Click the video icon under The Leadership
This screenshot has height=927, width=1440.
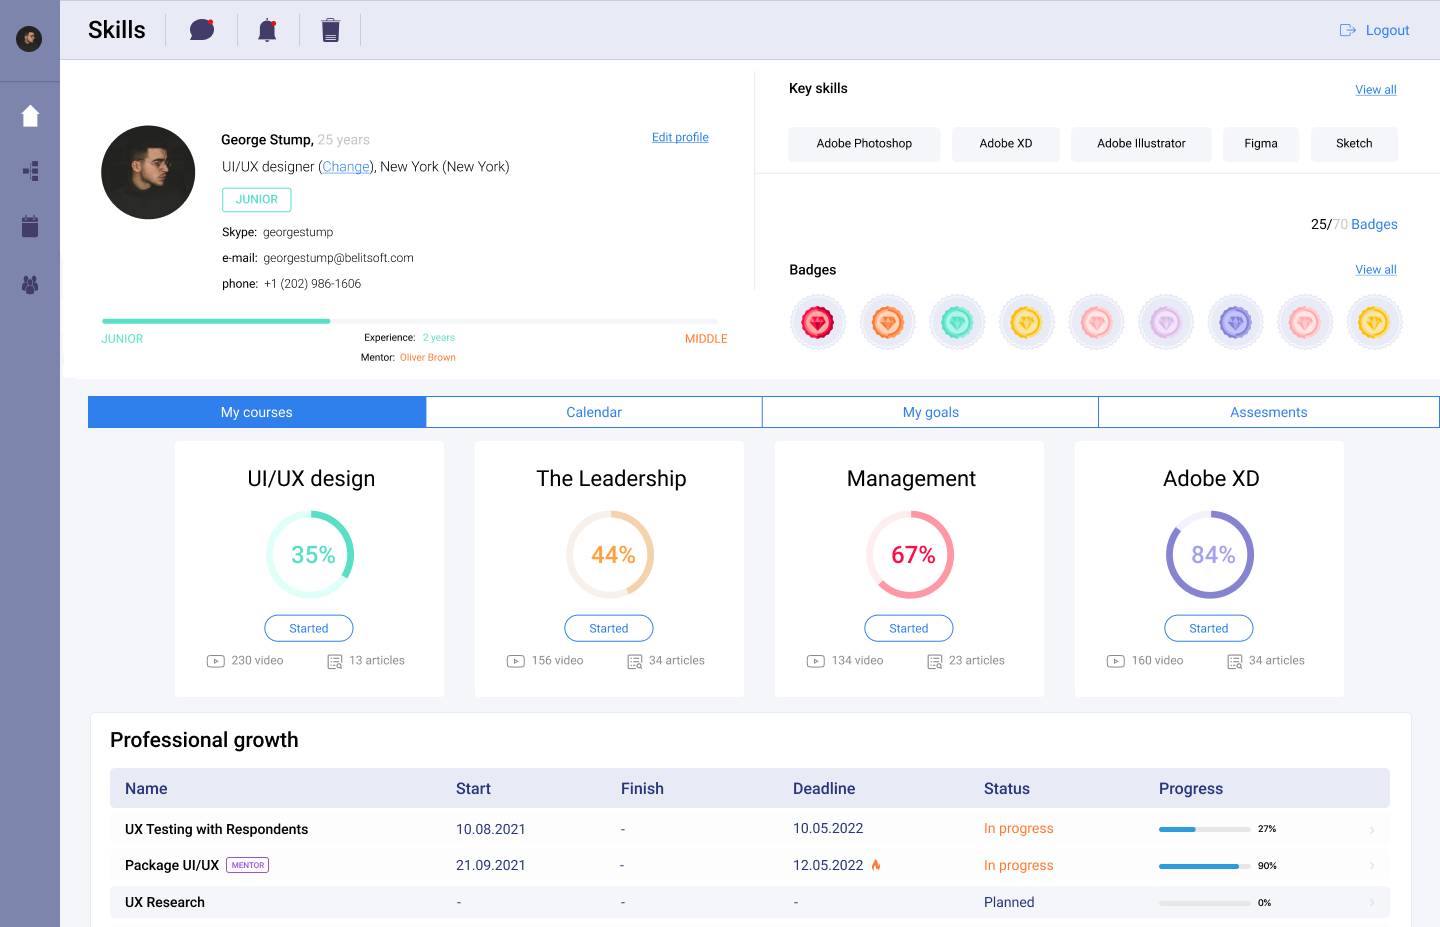[x=516, y=661]
